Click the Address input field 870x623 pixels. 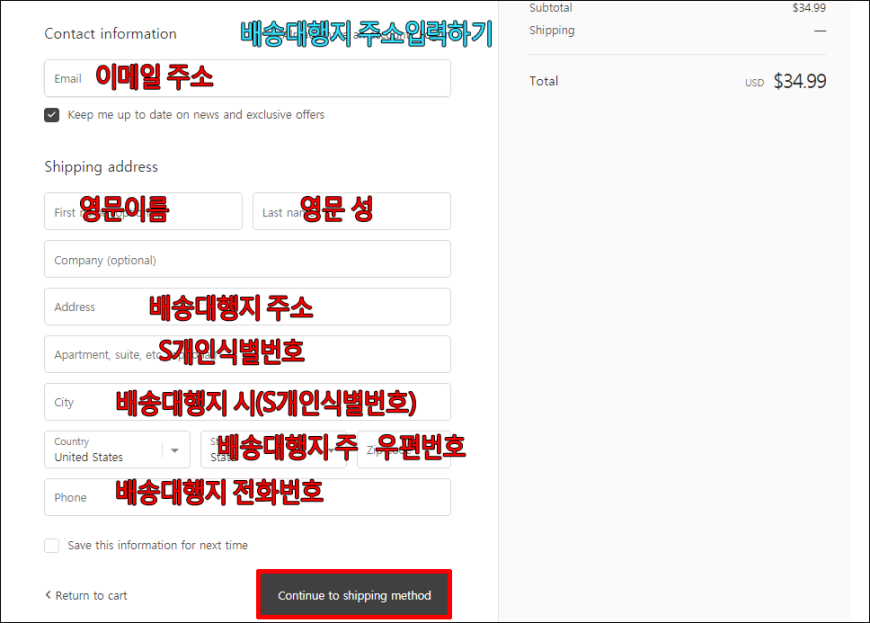[x=247, y=307]
